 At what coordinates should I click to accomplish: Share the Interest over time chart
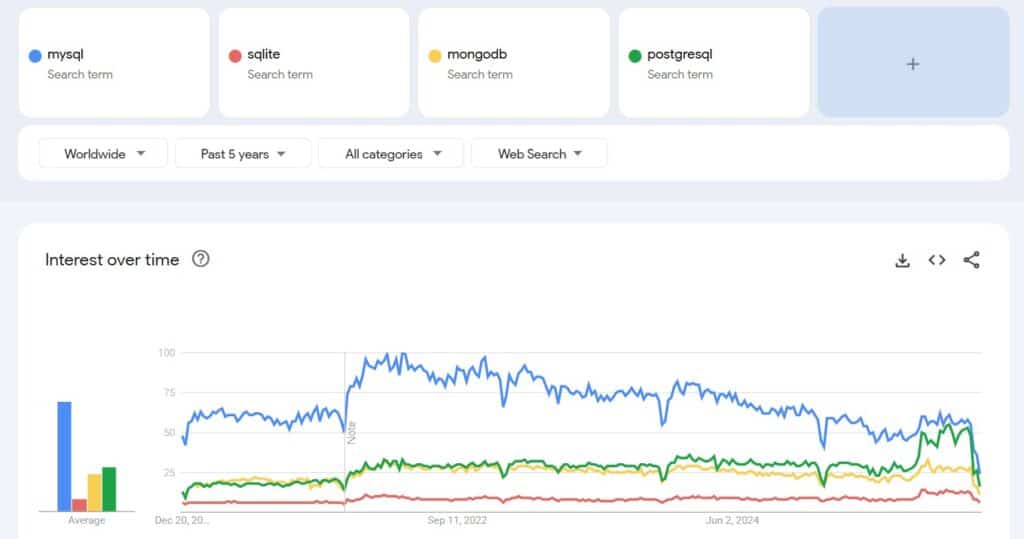tap(971, 260)
